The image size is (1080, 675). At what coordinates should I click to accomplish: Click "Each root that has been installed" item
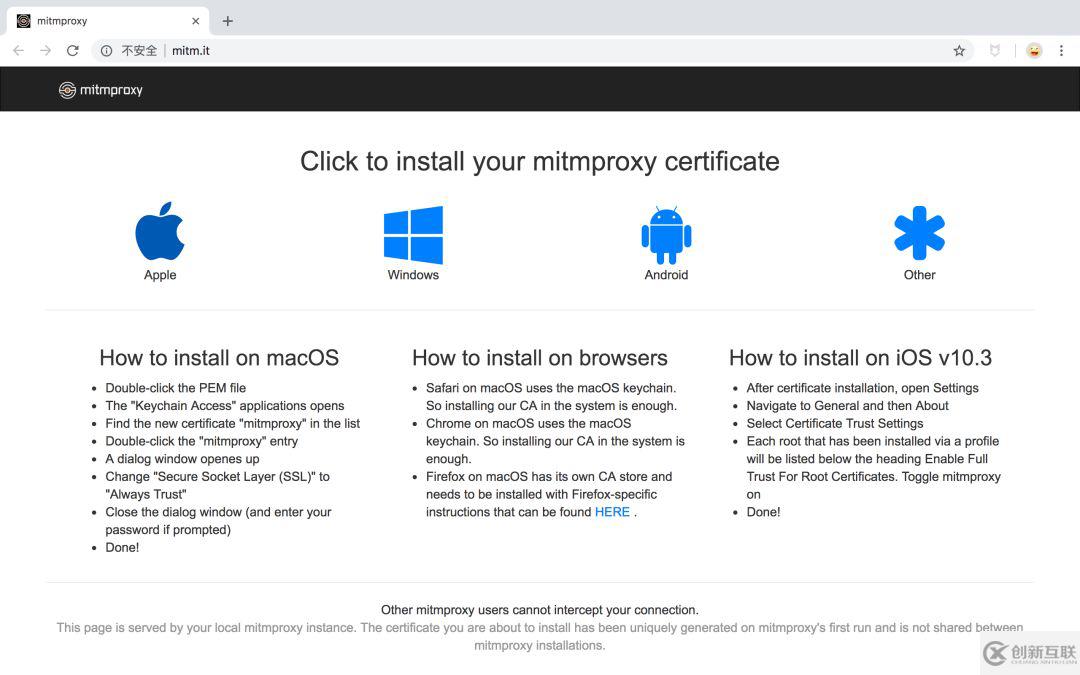pos(873,468)
